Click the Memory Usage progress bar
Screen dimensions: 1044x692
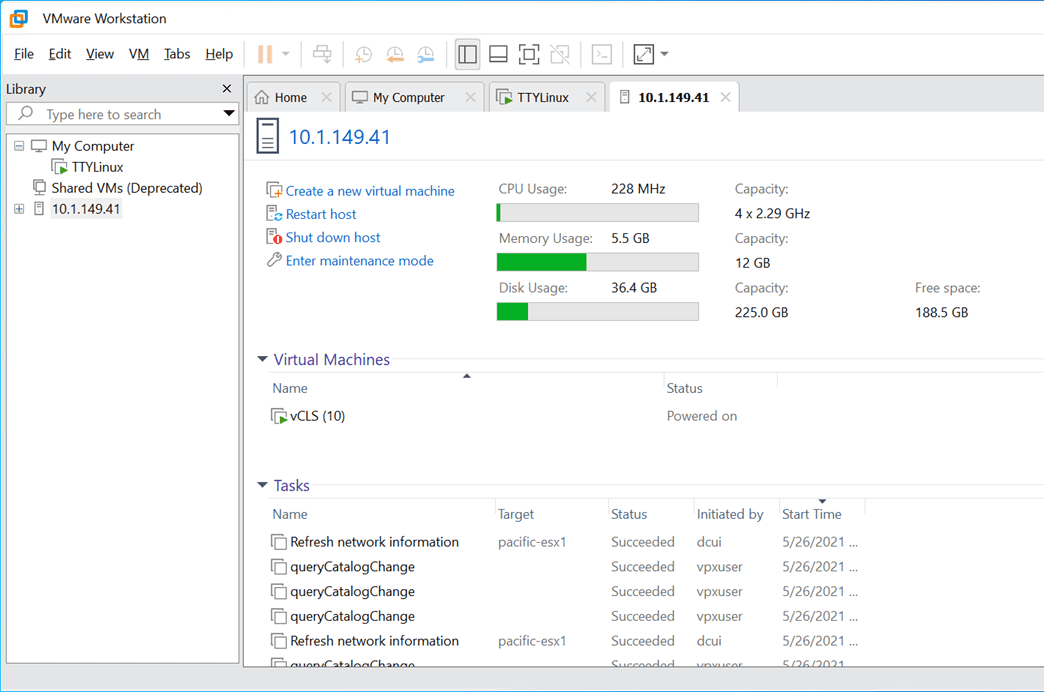597,262
